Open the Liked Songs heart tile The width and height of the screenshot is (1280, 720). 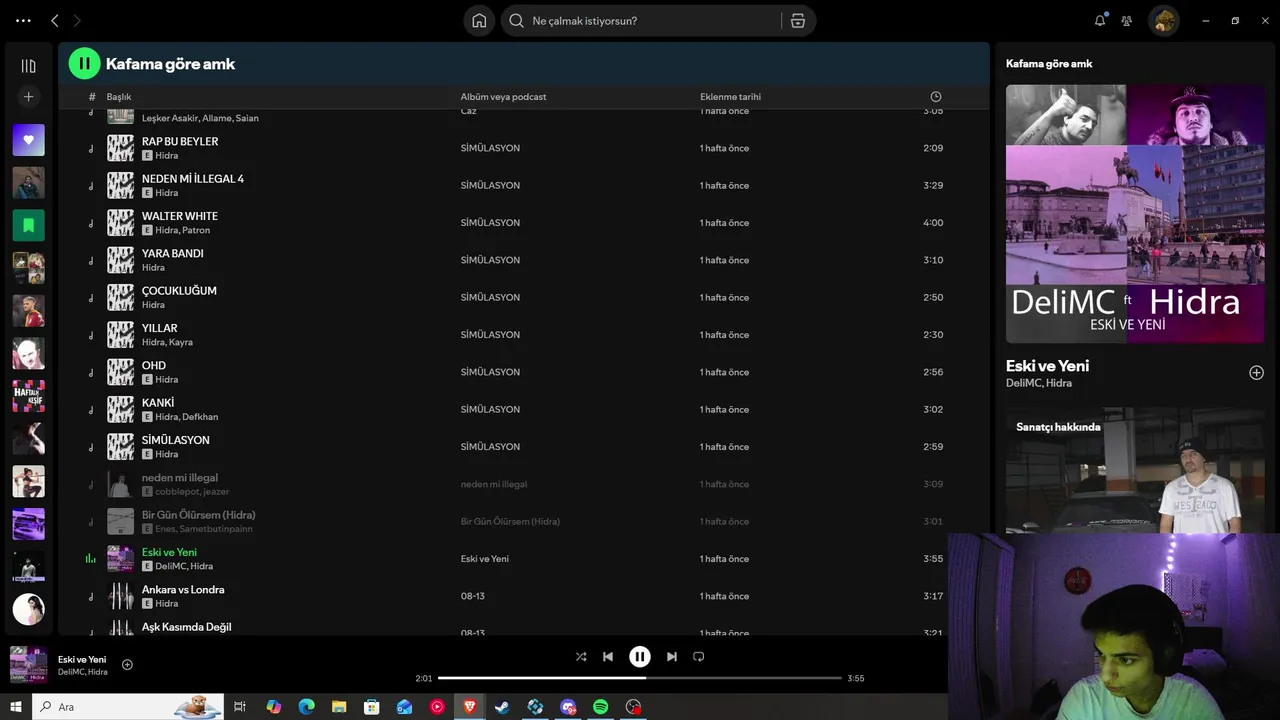[x=28, y=140]
